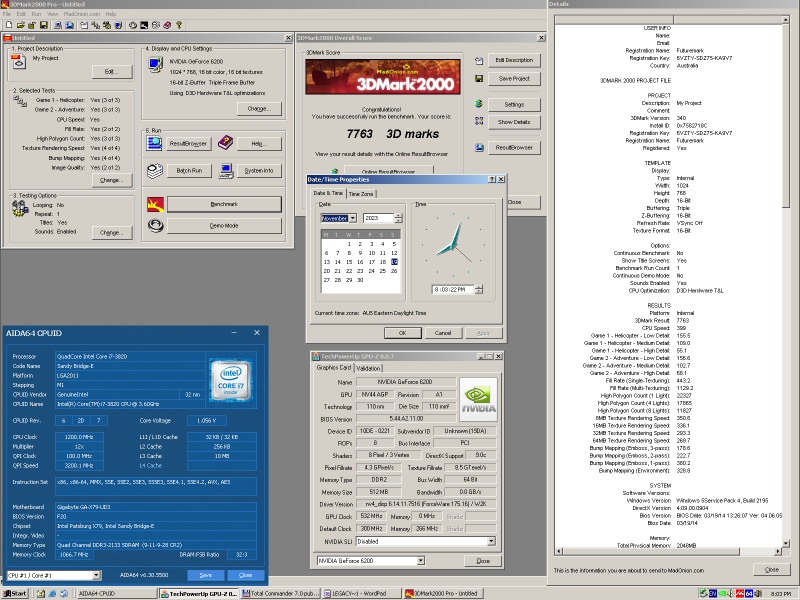Image resolution: width=800 pixels, height=600 pixels.
Task: Click Save button in AIDA64 CPUID
Action: pos(206,575)
